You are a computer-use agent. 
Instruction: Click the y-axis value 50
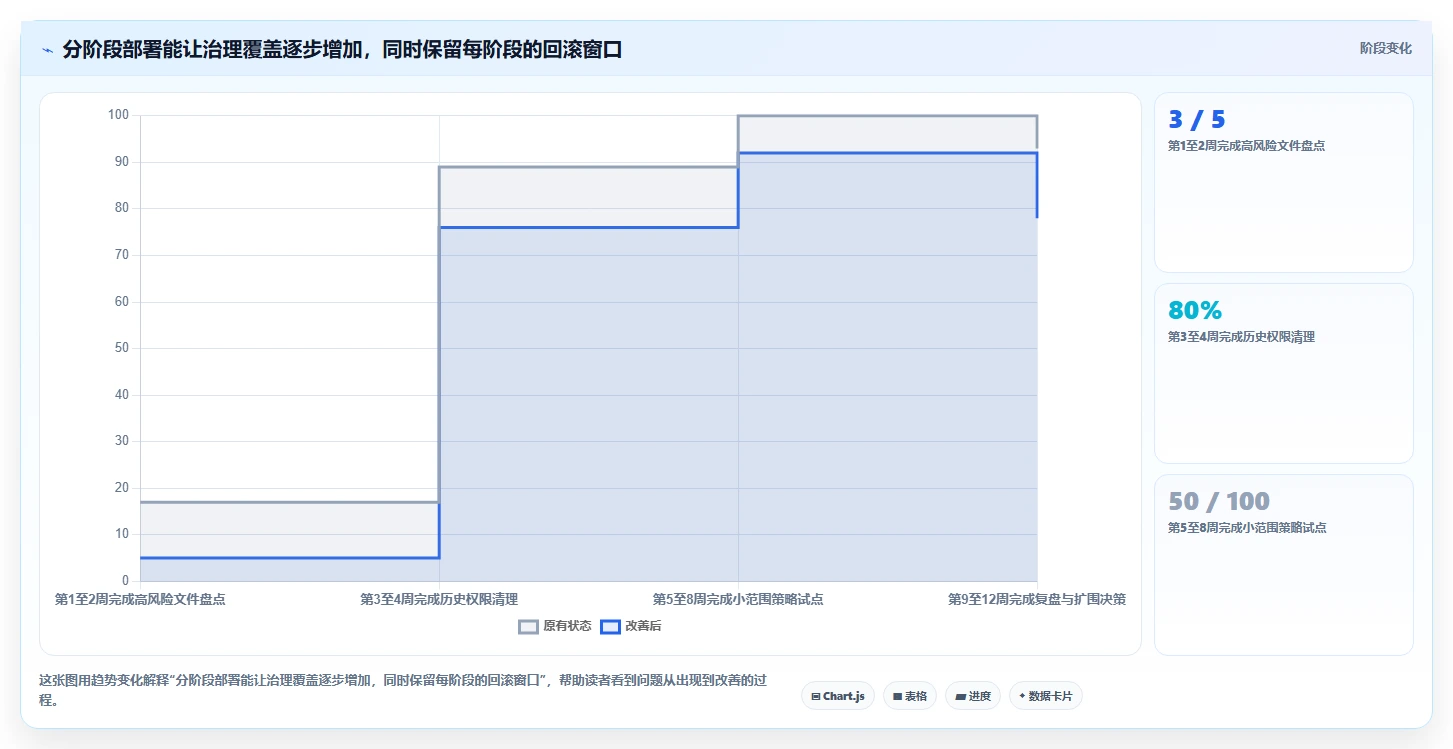click(122, 348)
